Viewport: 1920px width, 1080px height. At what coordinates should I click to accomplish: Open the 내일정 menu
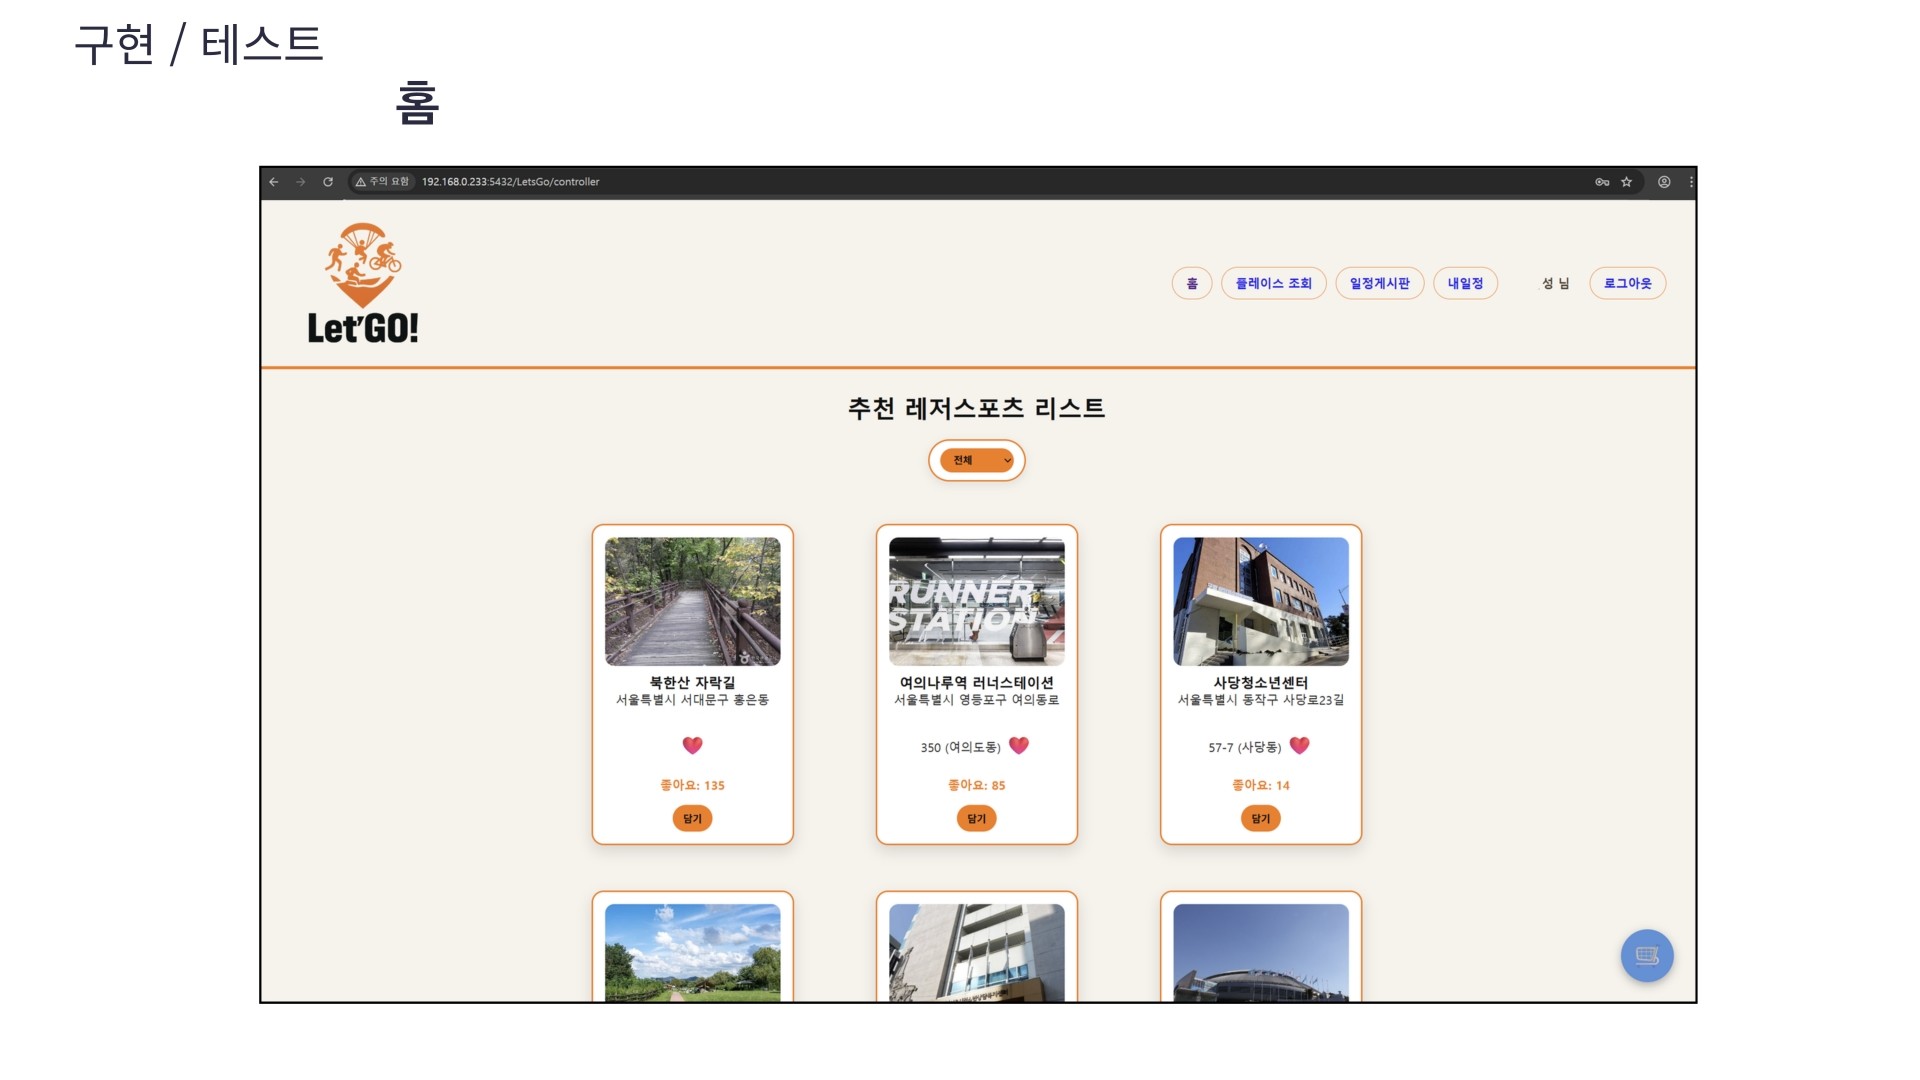1466,283
